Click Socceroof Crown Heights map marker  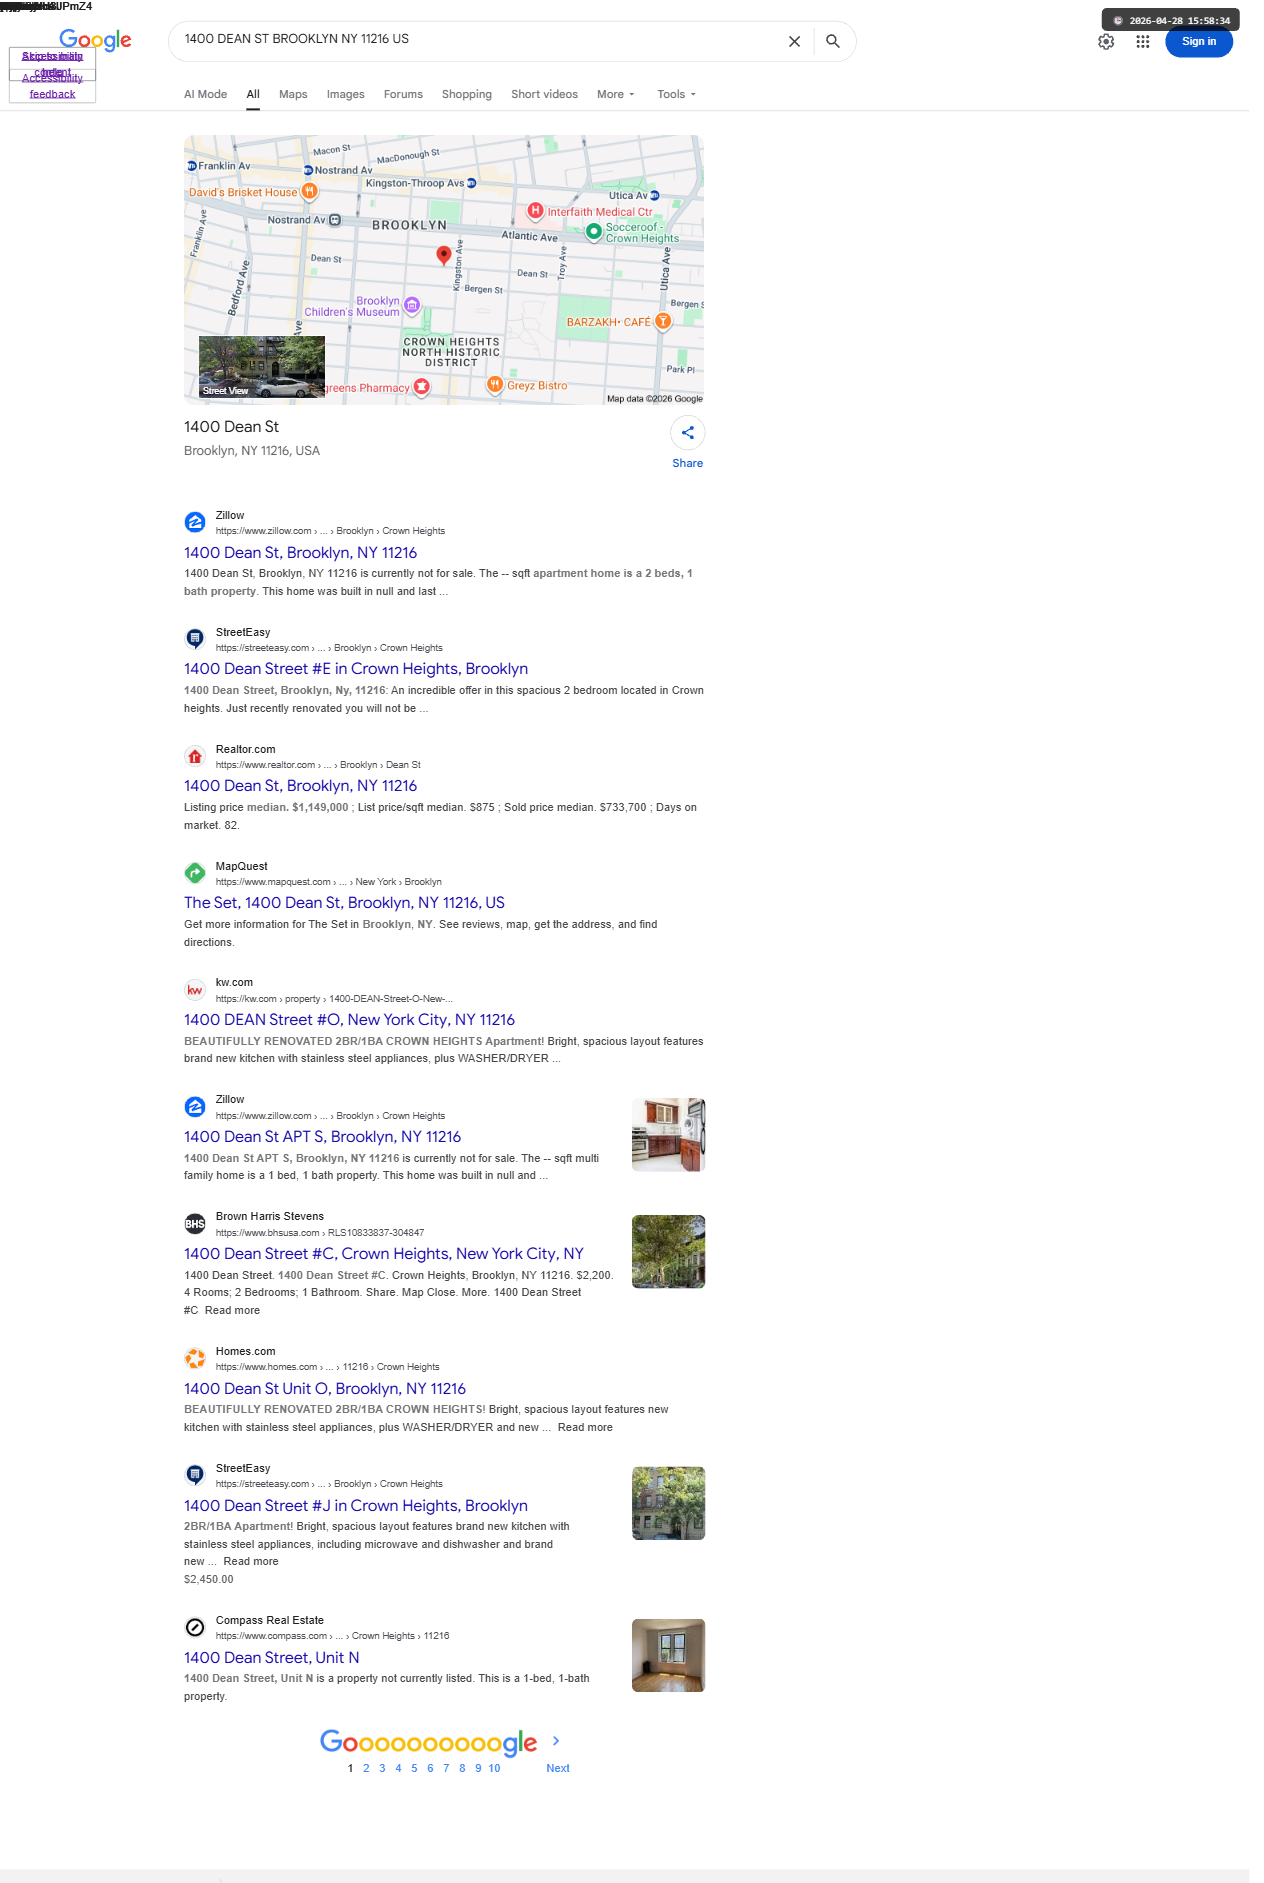tap(594, 232)
